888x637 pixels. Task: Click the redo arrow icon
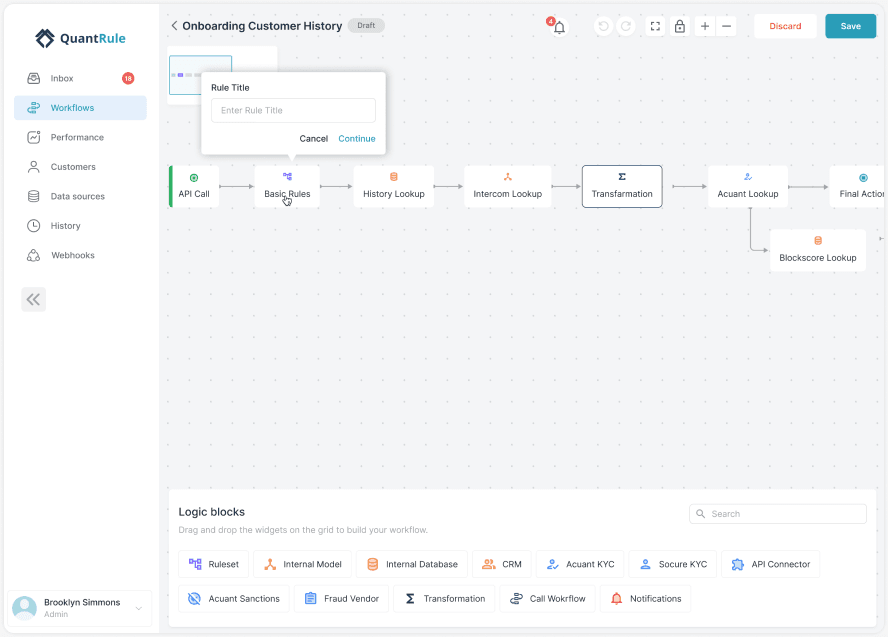pyautogui.click(x=626, y=26)
